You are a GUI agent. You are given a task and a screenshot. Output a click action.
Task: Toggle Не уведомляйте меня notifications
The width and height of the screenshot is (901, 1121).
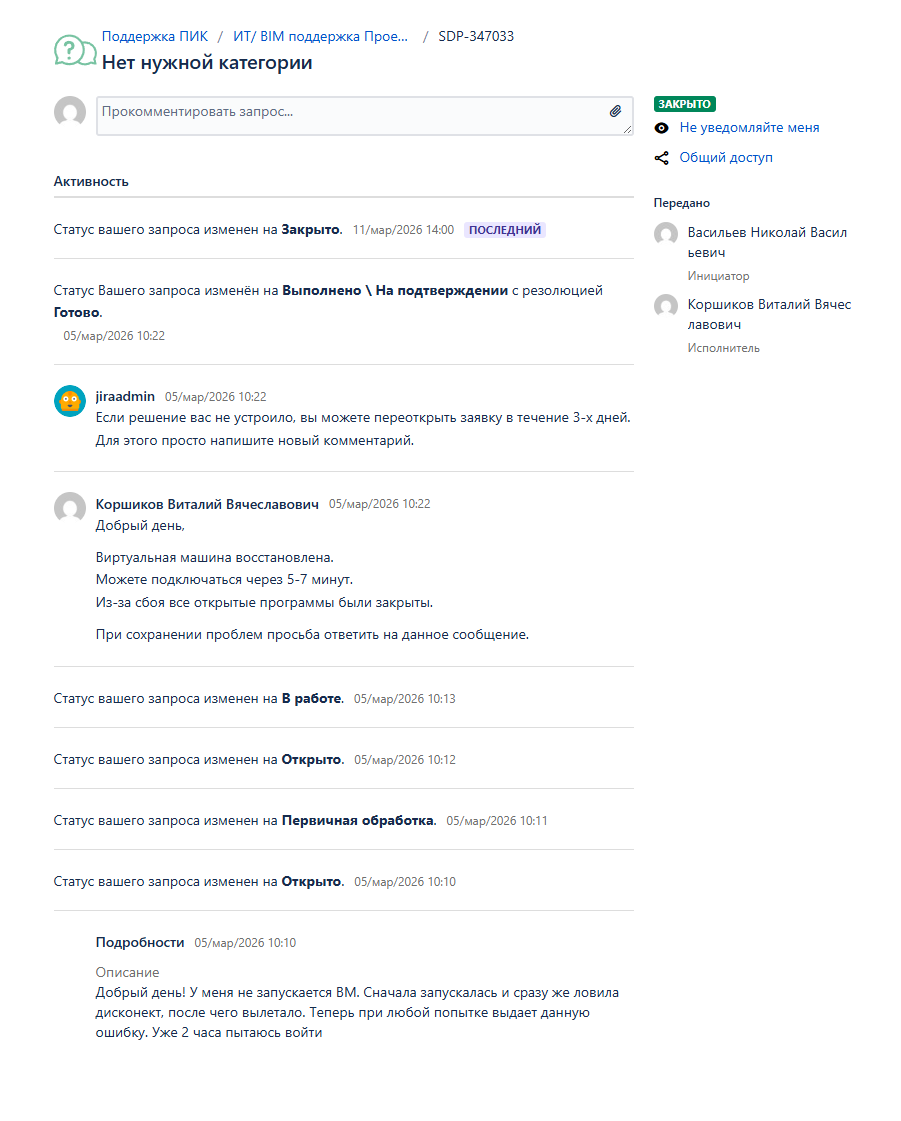pos(749,128)
